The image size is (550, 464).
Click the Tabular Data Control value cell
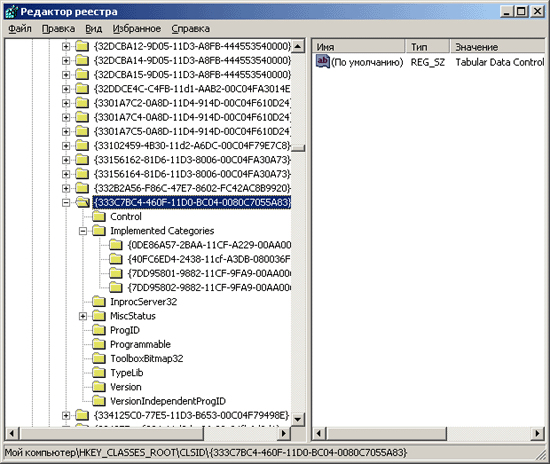(499, 62)
